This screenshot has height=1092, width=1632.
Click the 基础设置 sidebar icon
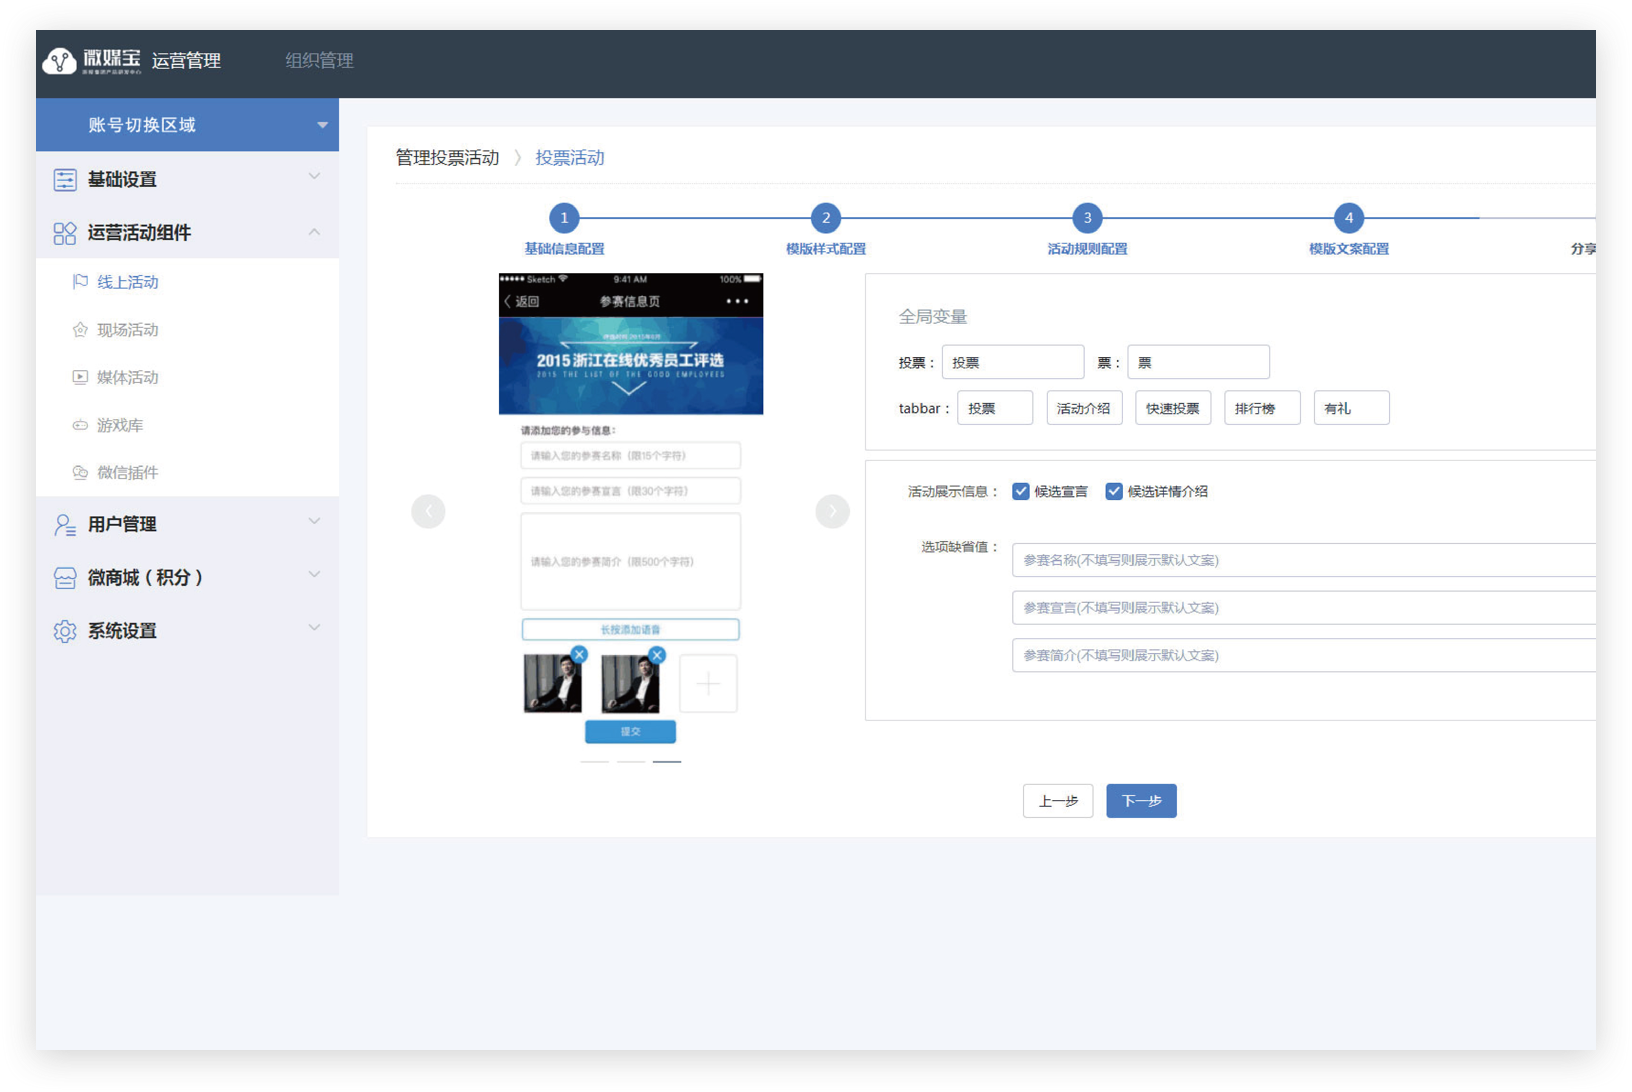(x=65, y=180)
